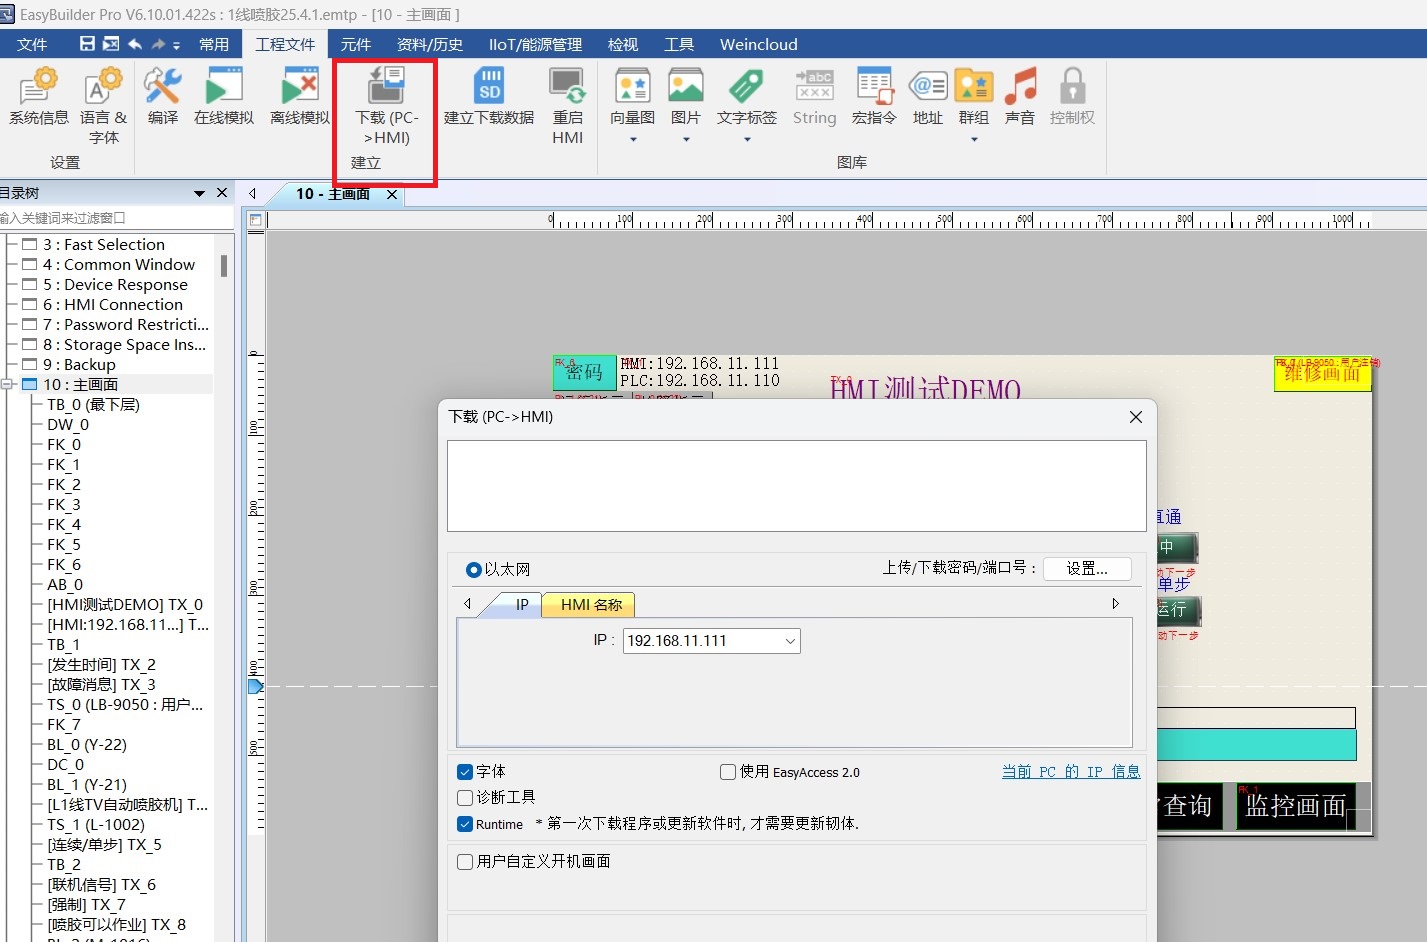The height and width of the screenshot is (942, 1427).
Task: Expand Vector Graphic dropdown arrow
Action: click(x=633, y=140)
